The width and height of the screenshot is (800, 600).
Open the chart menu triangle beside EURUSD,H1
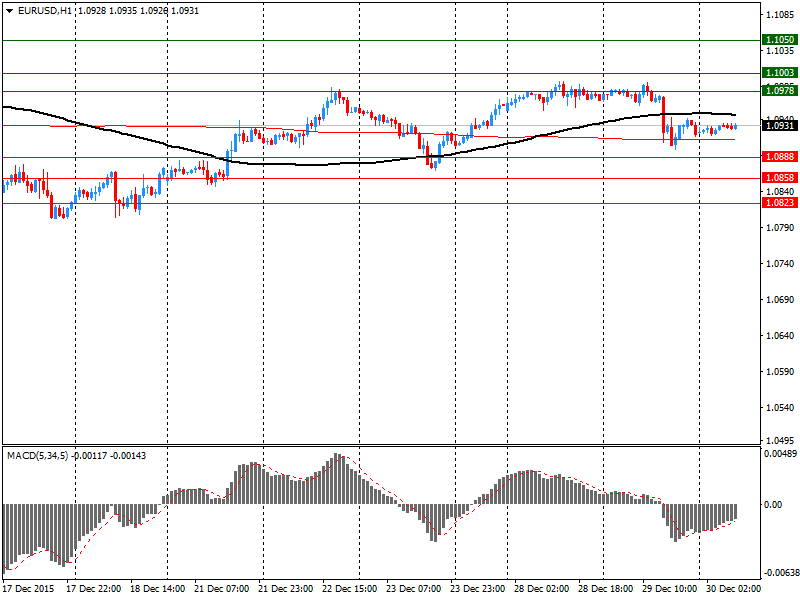pos(10,11)
